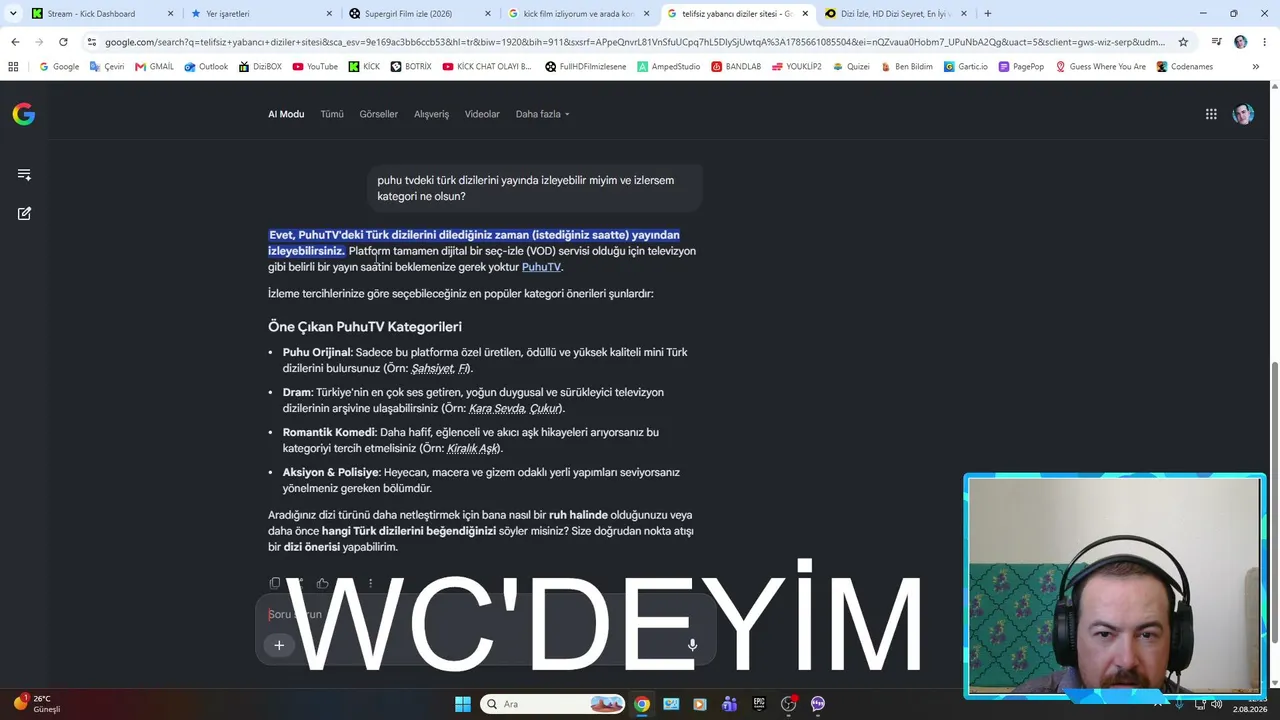Open the BANDLAB bookmark
1280x720 pixels.
click(736, 67)
